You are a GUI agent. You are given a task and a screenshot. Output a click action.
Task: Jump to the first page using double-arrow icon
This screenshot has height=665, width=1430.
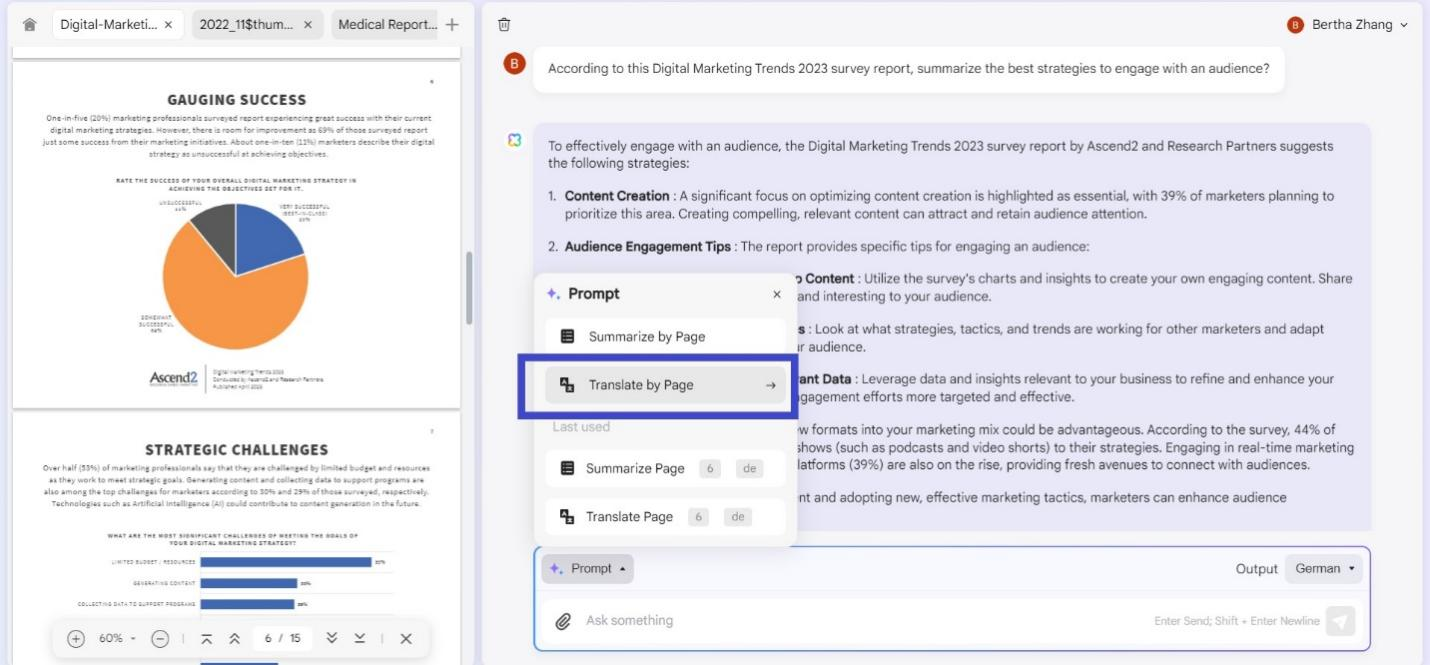click(208, 638)
